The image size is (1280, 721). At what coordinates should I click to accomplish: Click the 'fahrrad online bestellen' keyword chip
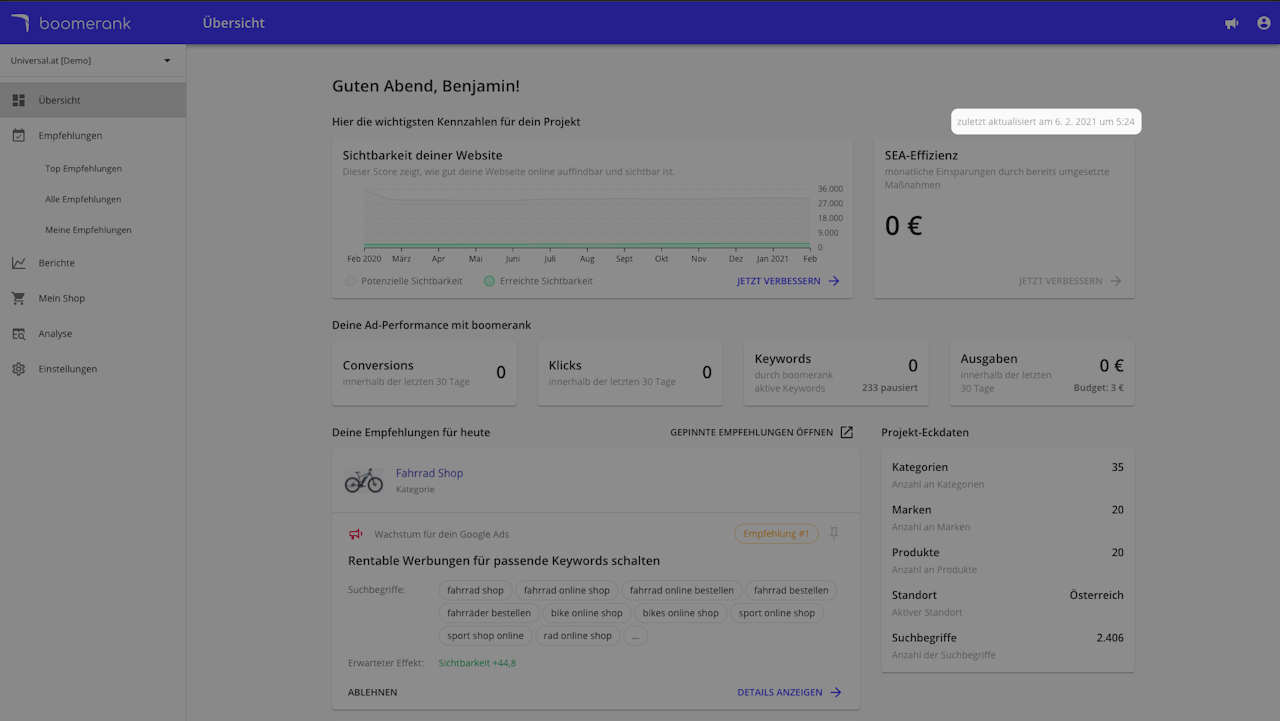[681, 590]
